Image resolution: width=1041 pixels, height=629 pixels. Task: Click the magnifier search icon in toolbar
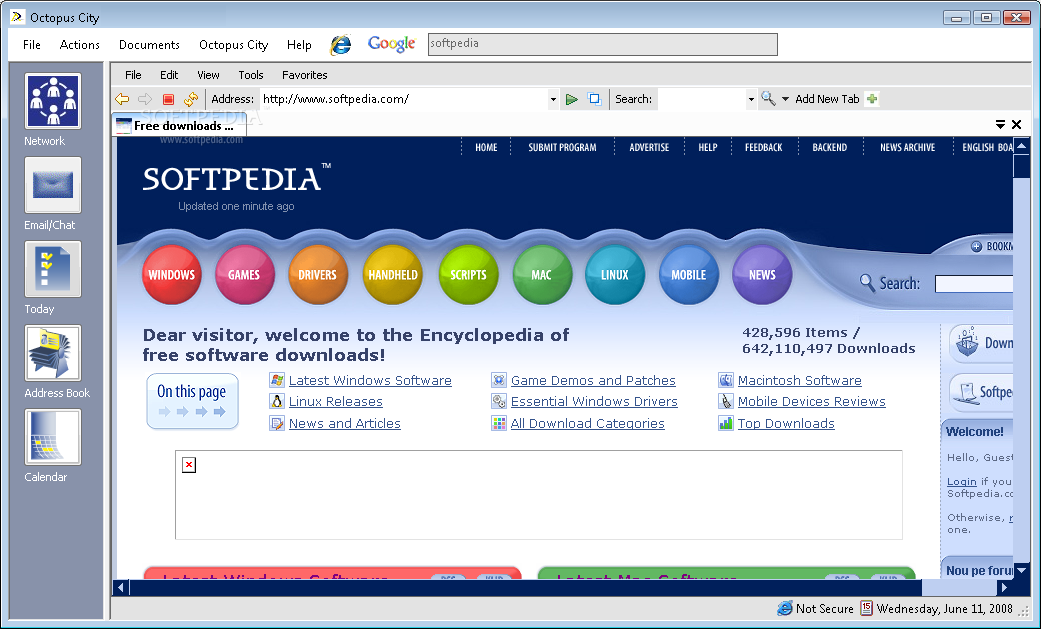click(x=768, y=98)
